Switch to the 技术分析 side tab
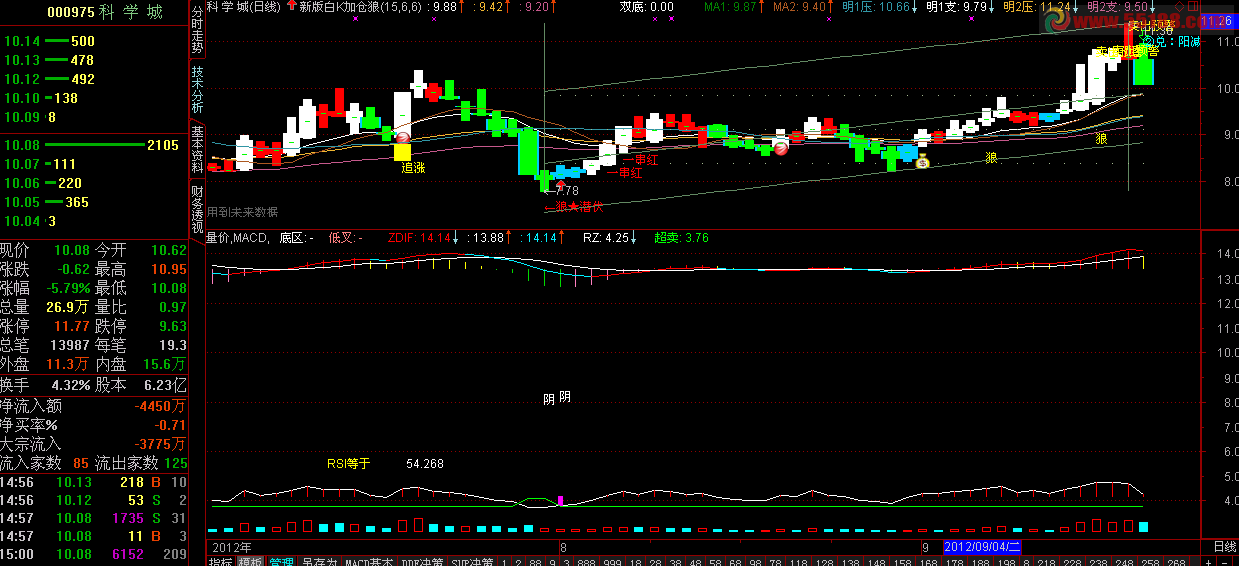 (x=197, y=91)
